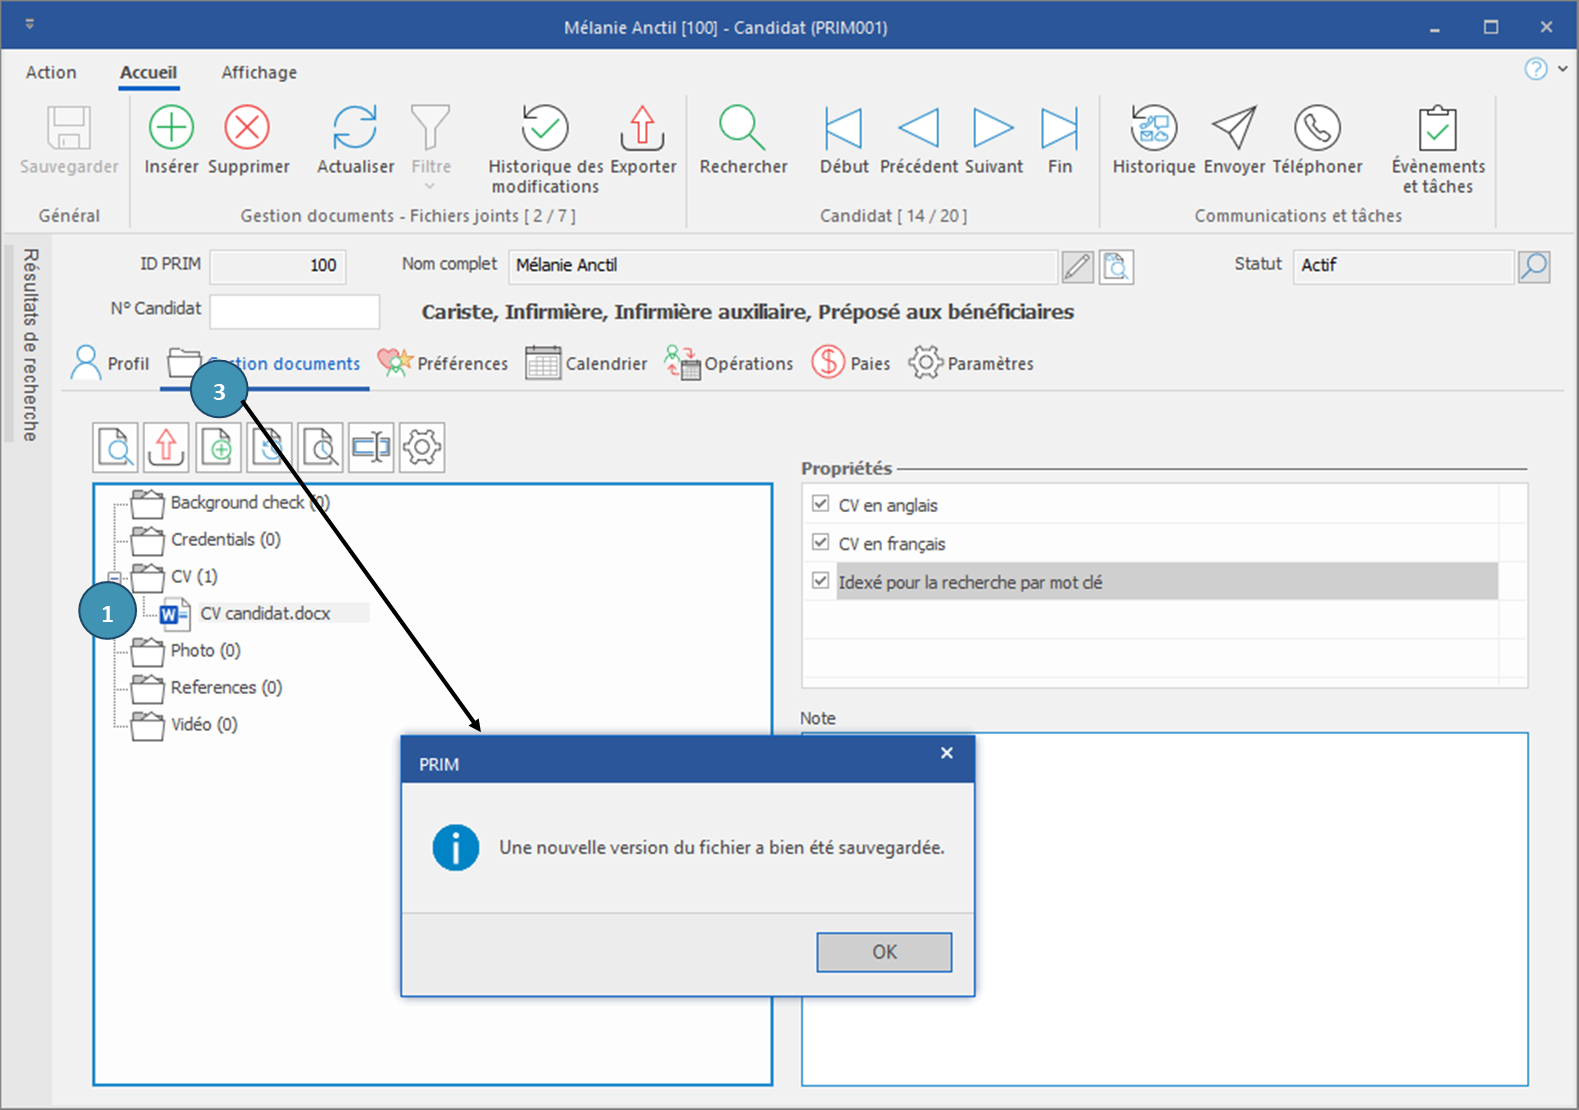Click the Téléphoner phone icon
The width and height of the screenshot is (1579, 1110).
tap(1317, 128)
